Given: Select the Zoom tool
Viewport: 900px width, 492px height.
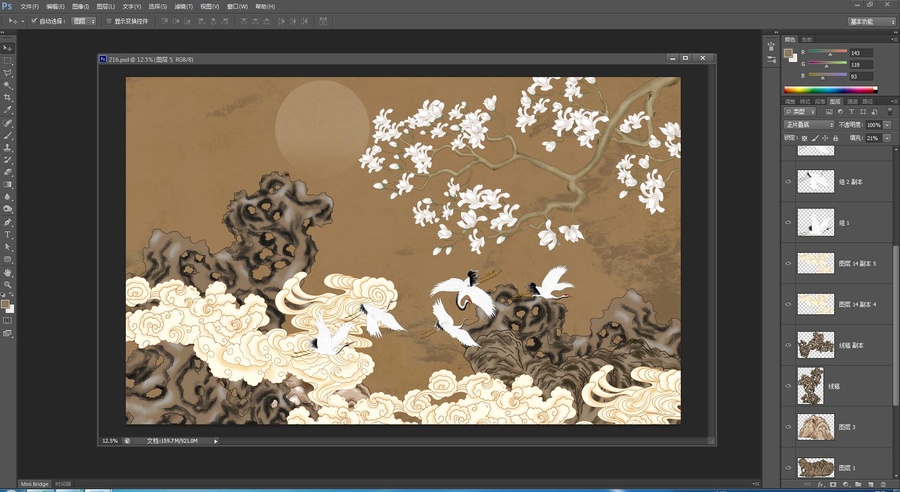Looking at the screenshot, I should coord(7,285).
